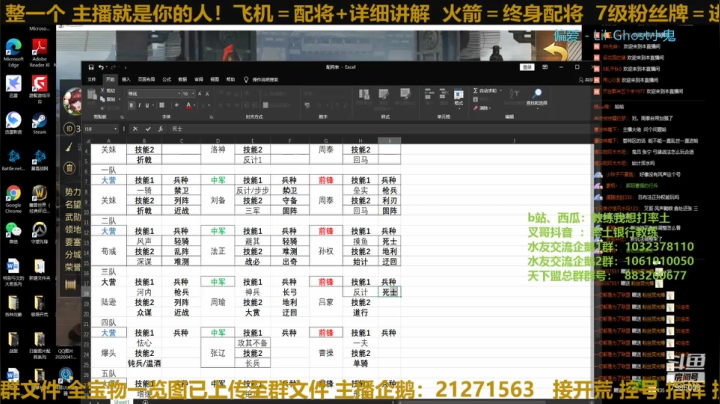Click the decrease font size icon
720x404 pixels.
coord(207,94)
